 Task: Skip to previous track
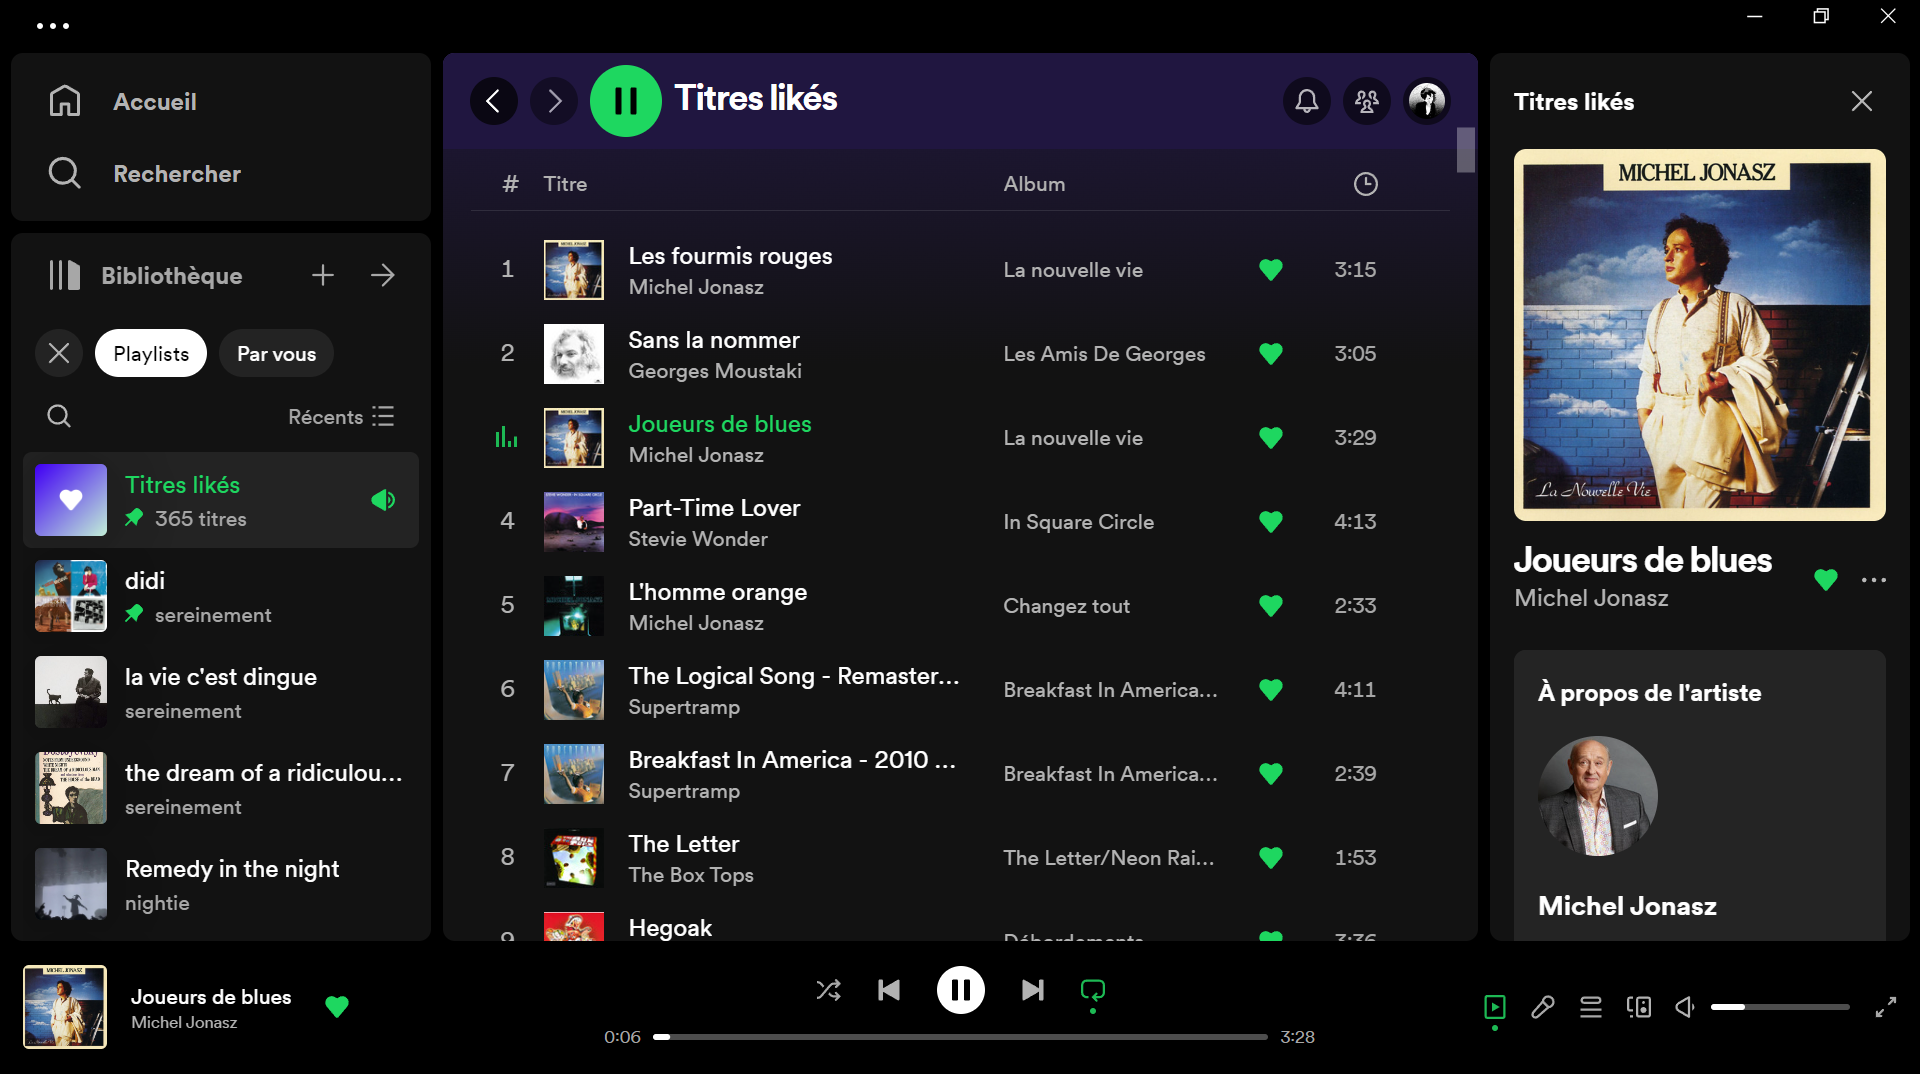click(x=889, y=990)
